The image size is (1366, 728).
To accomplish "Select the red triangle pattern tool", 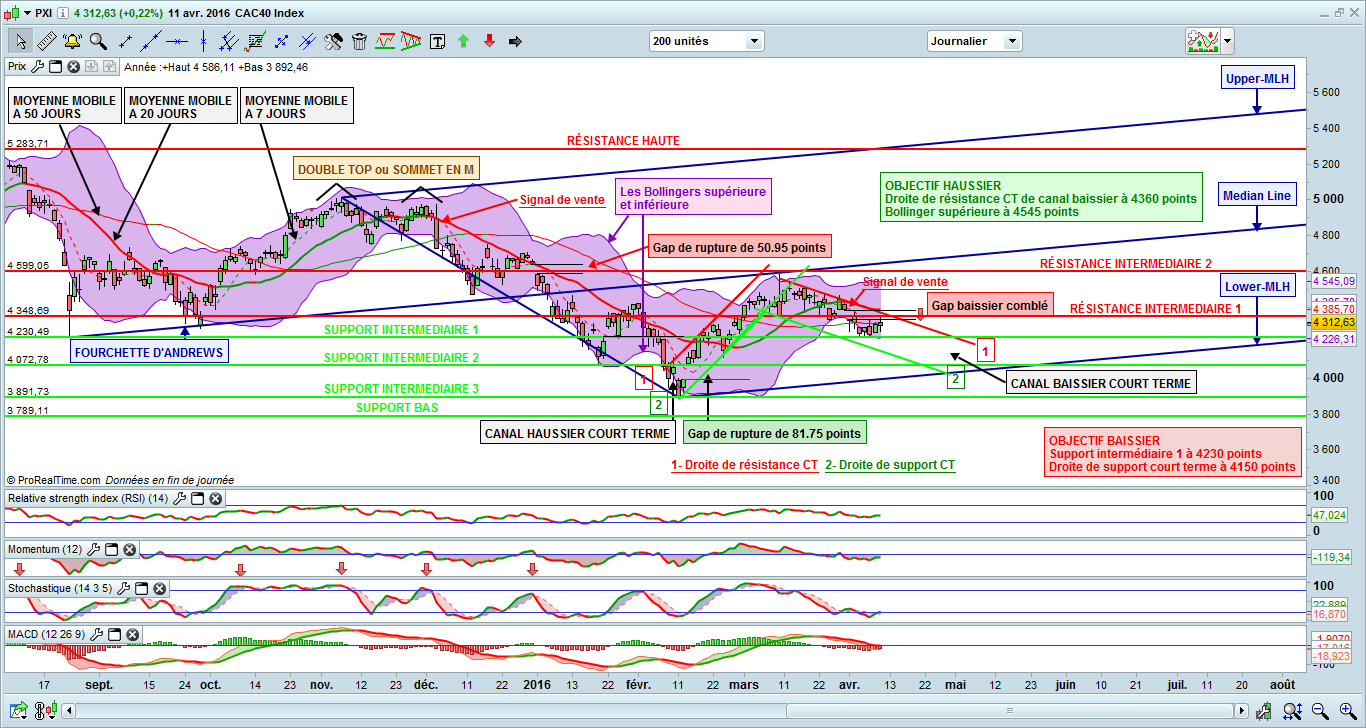I will [x=412, y=41].
